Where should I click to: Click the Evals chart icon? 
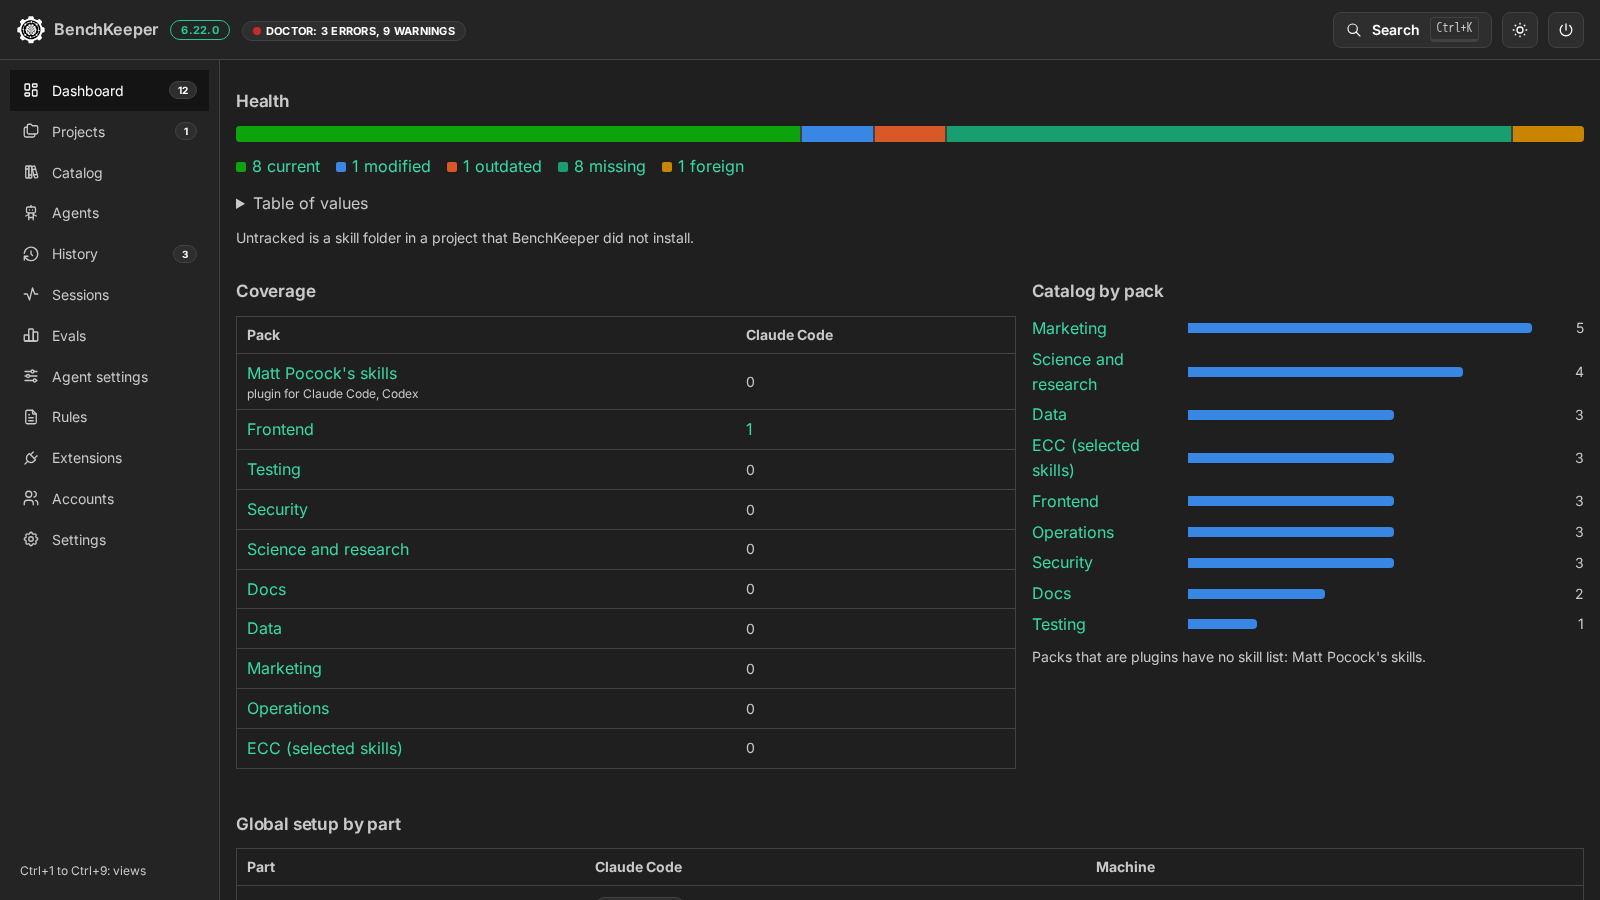(x=31, y=335)
